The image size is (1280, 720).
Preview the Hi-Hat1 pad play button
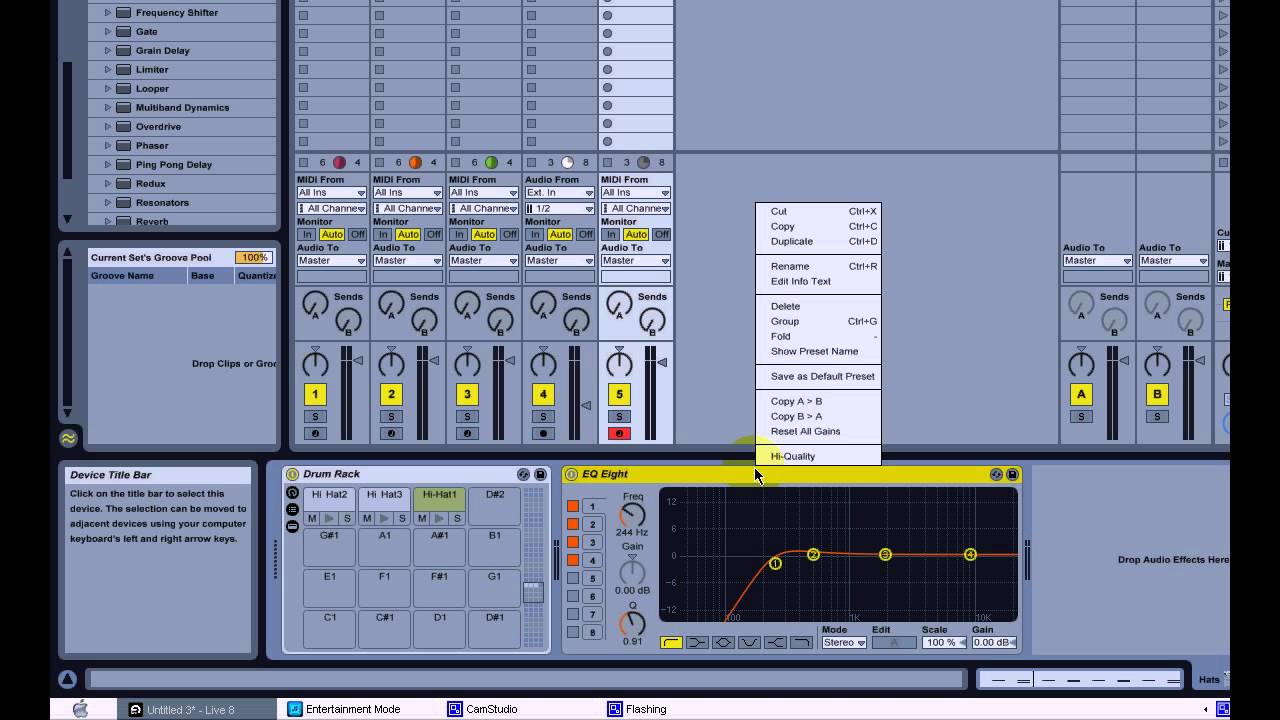[x=439, y=518]
